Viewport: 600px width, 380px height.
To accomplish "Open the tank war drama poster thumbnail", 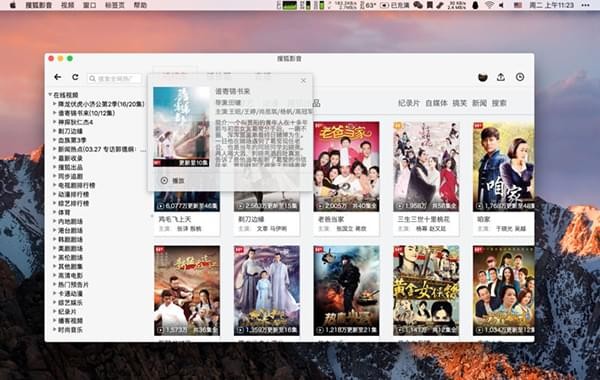I will (346, 291).
